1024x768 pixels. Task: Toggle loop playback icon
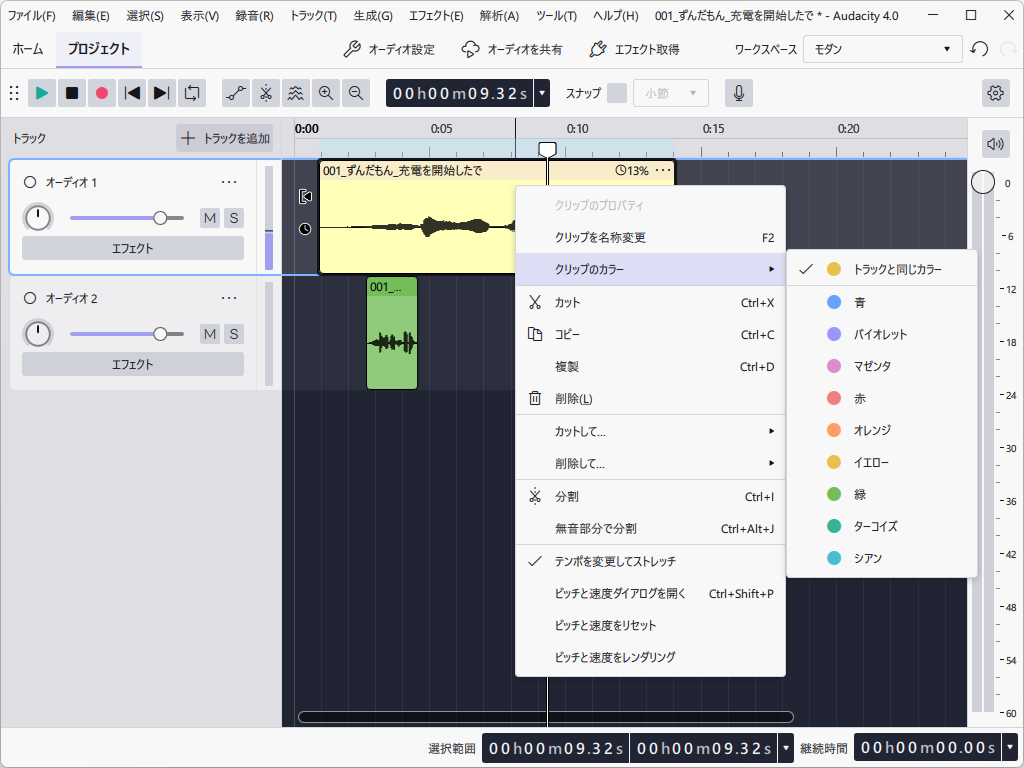click(192, 93)
